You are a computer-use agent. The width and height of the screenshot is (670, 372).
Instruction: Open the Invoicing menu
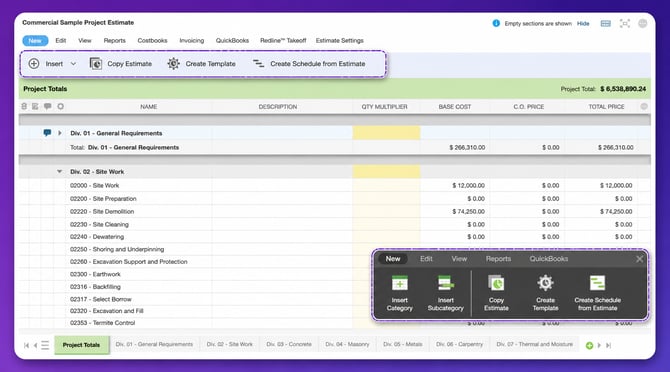191,41
